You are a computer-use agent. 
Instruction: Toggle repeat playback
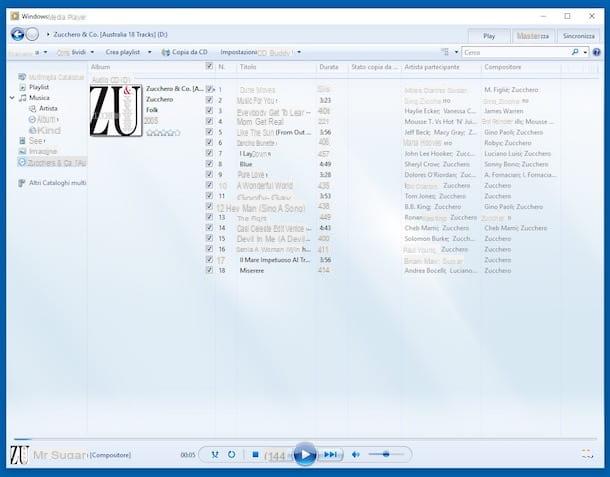(231, 454)
